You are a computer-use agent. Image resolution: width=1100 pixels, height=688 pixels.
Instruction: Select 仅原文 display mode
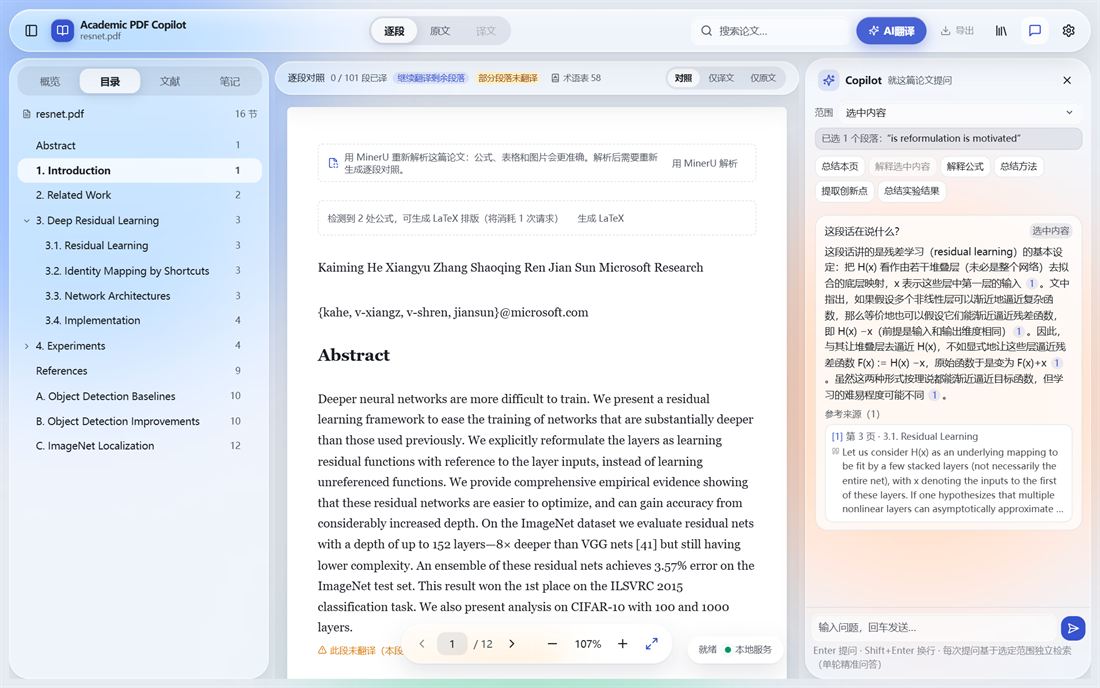pos(763,78)
